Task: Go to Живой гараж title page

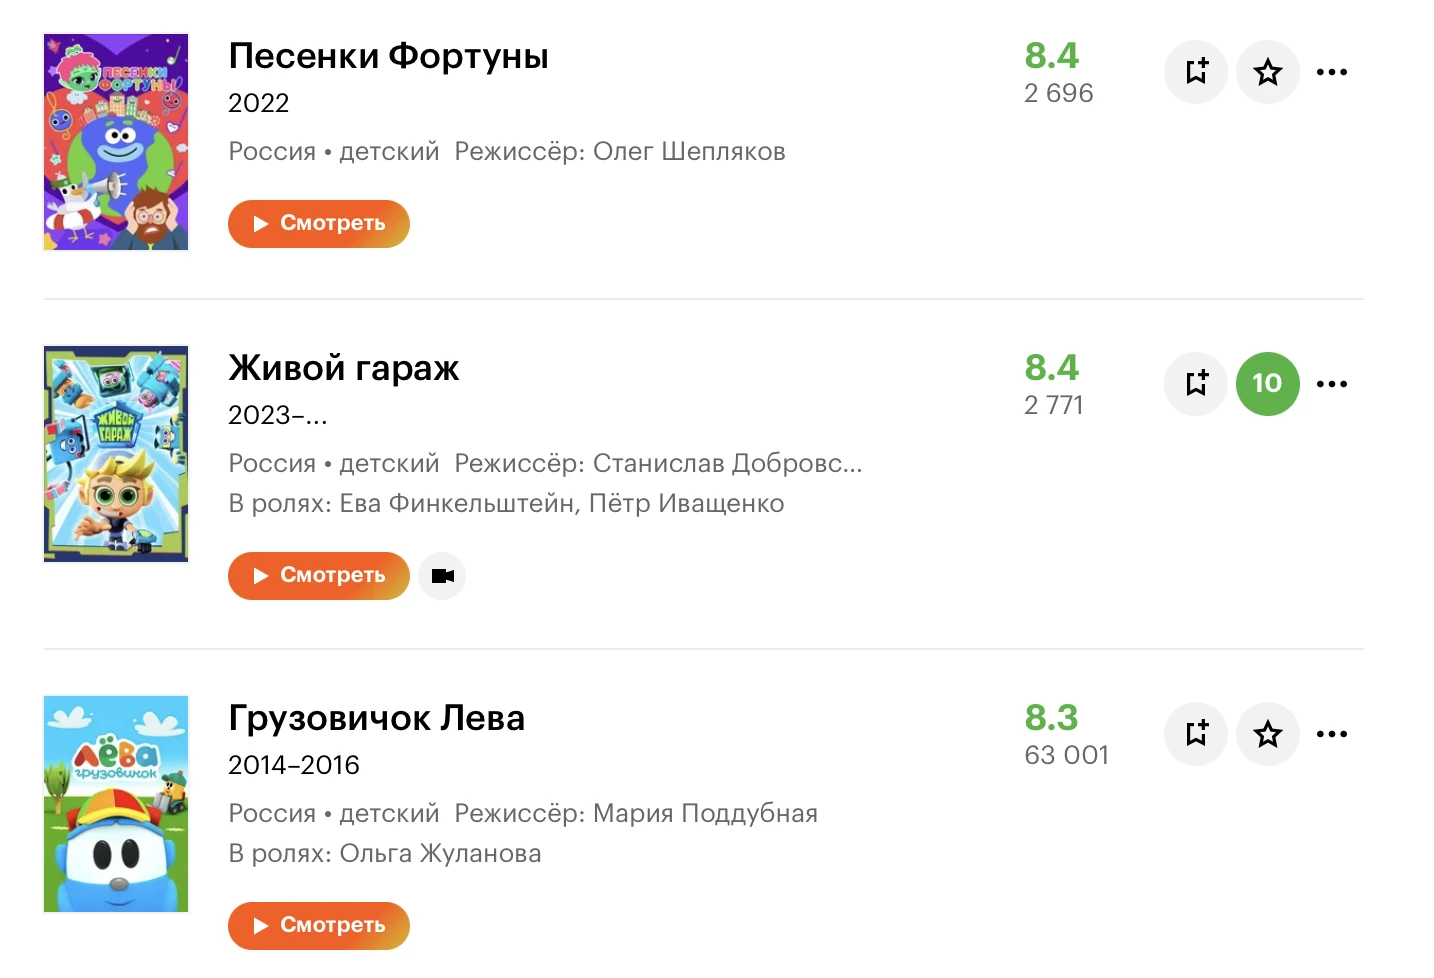Action: coord(344,368)
